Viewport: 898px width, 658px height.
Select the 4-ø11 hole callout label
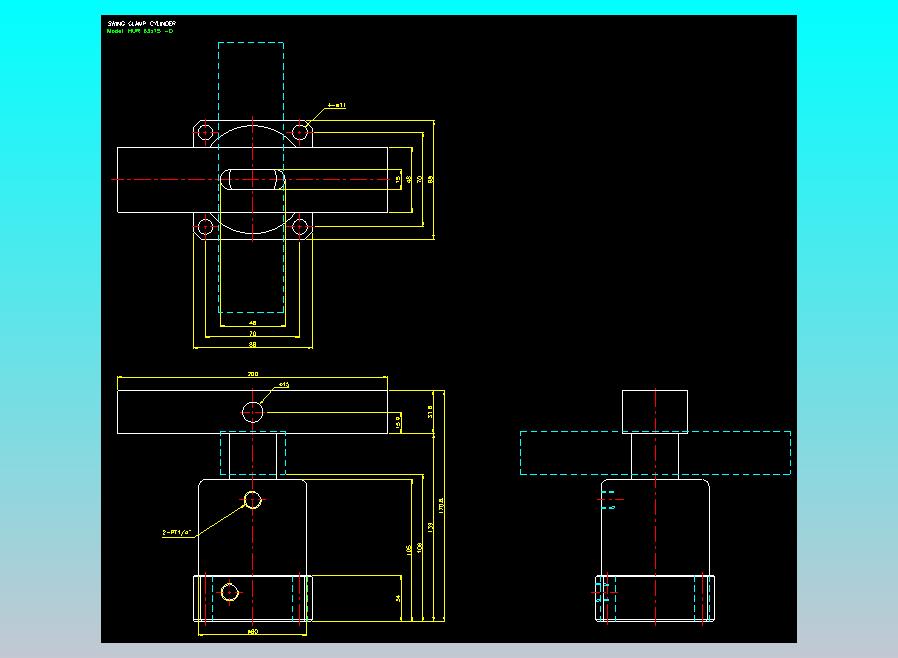click(x=337, y=105)
